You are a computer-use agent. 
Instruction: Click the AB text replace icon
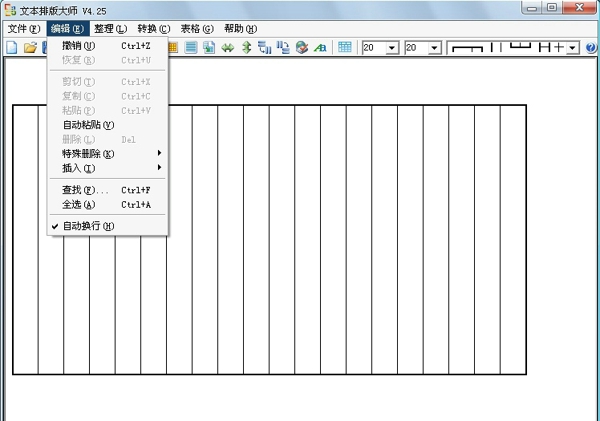(320, 47)
